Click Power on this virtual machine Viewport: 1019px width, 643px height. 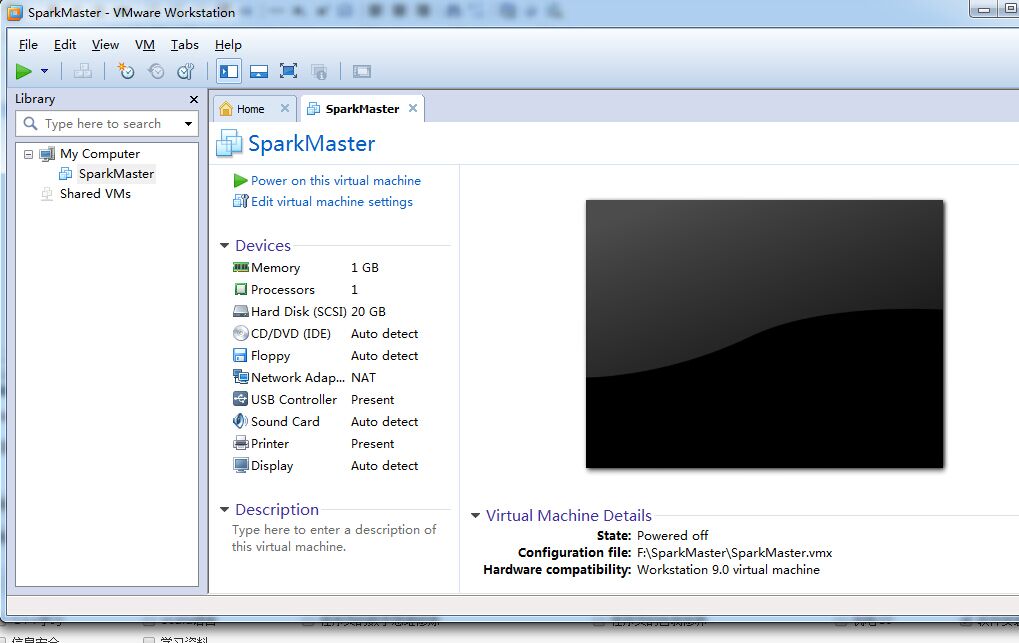point(335,180)
